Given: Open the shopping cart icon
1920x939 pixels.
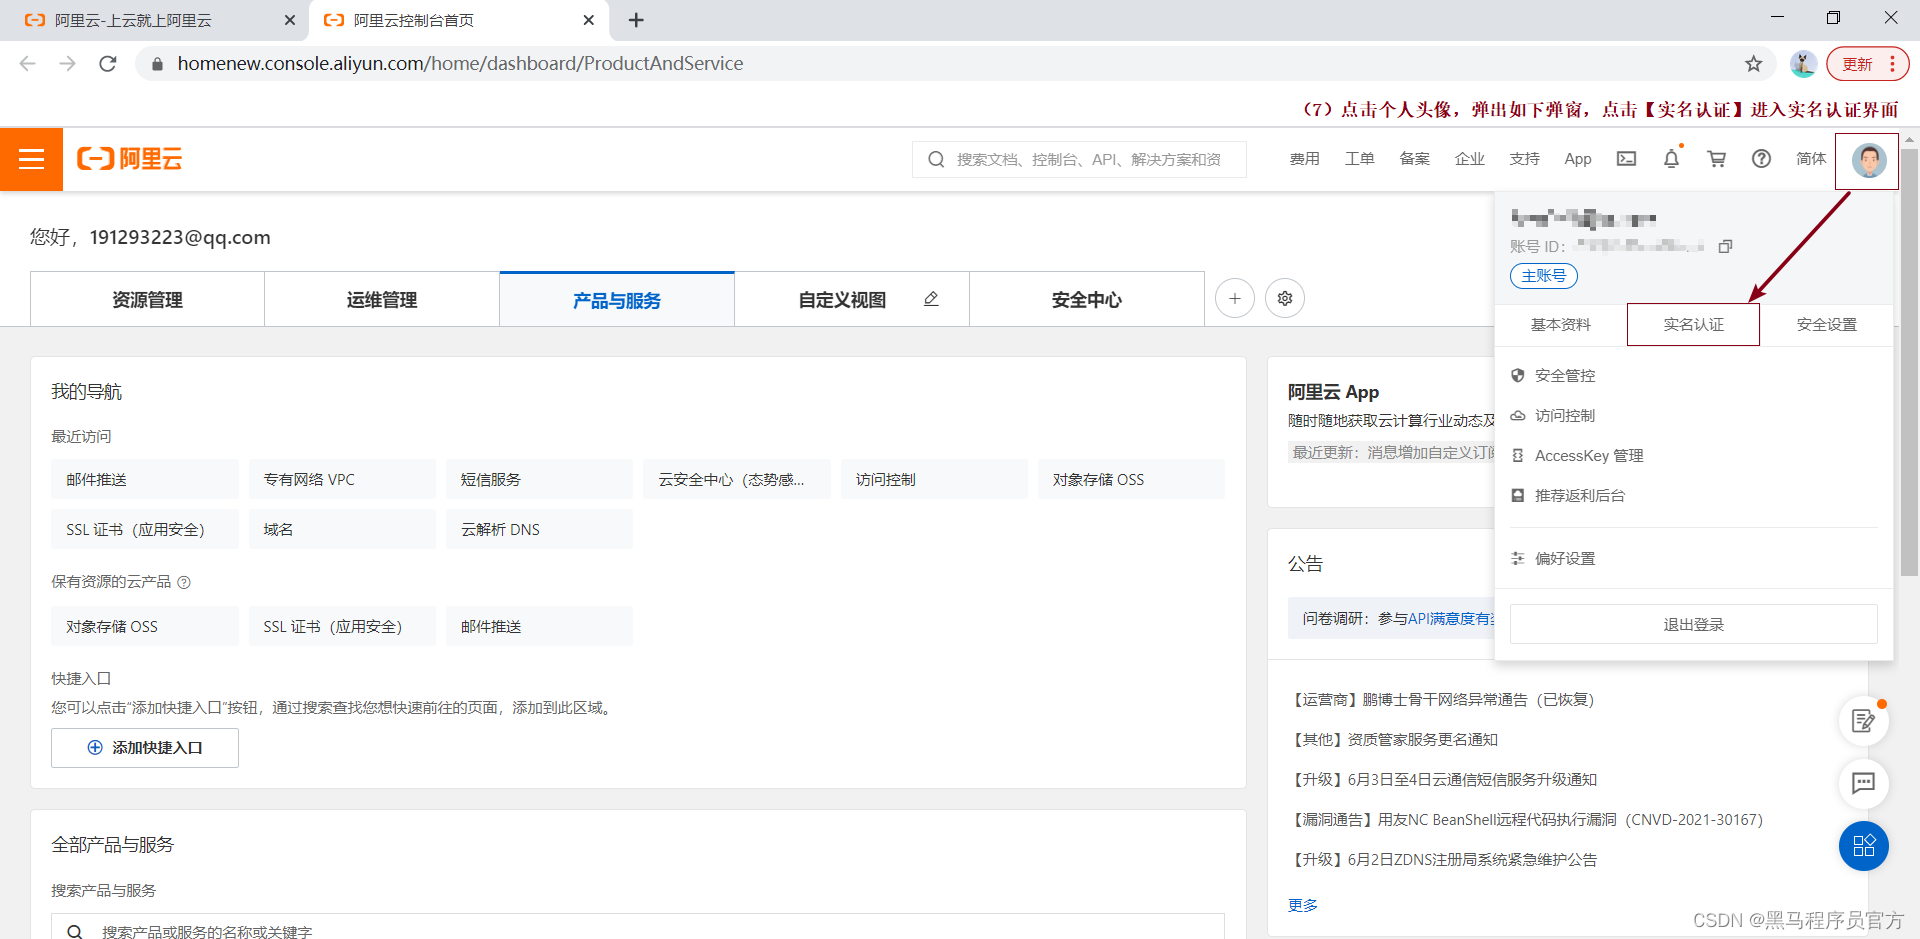Looking at the screenshot, I should tap(1716, 159).
